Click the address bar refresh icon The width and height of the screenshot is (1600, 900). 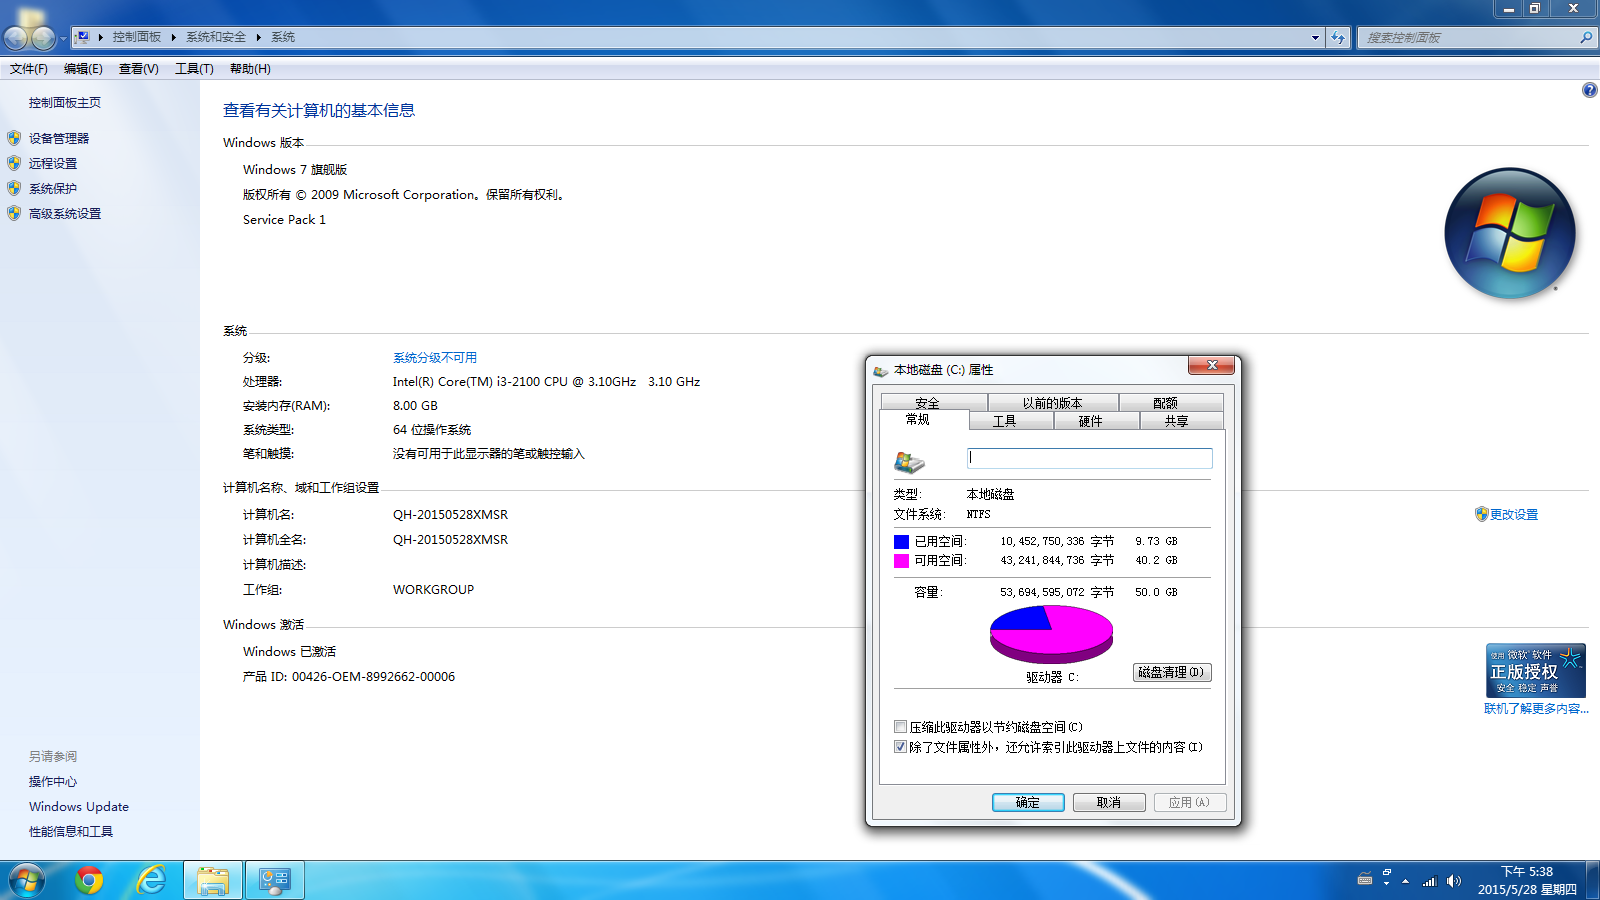click(1338, 38)
